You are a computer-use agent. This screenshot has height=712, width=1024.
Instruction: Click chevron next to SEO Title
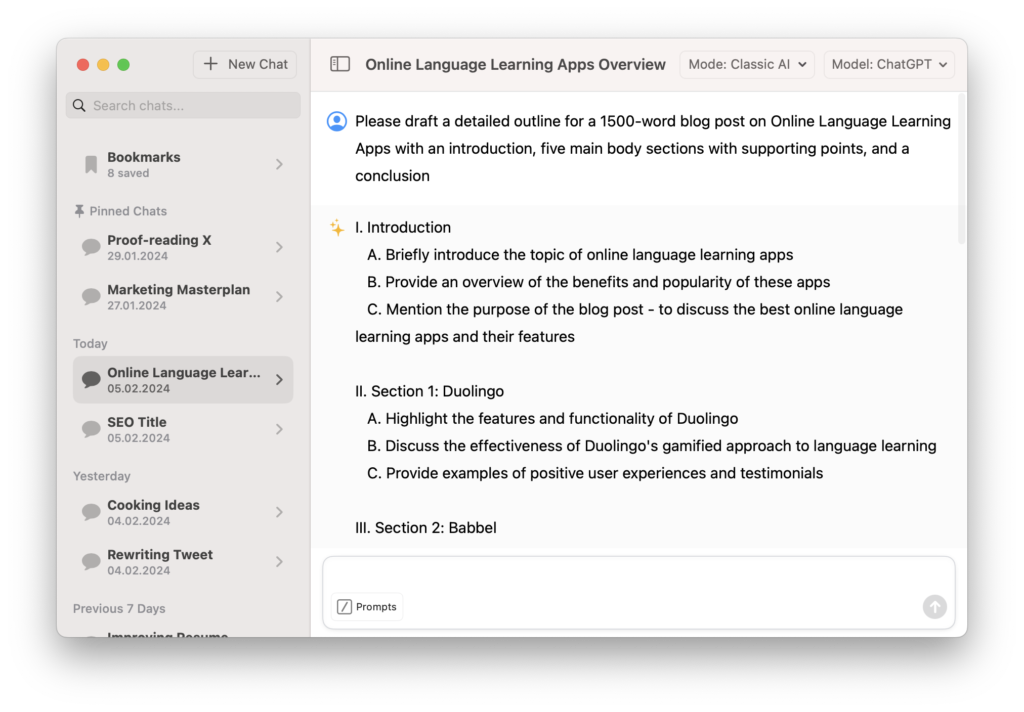(x=280, y=429)
